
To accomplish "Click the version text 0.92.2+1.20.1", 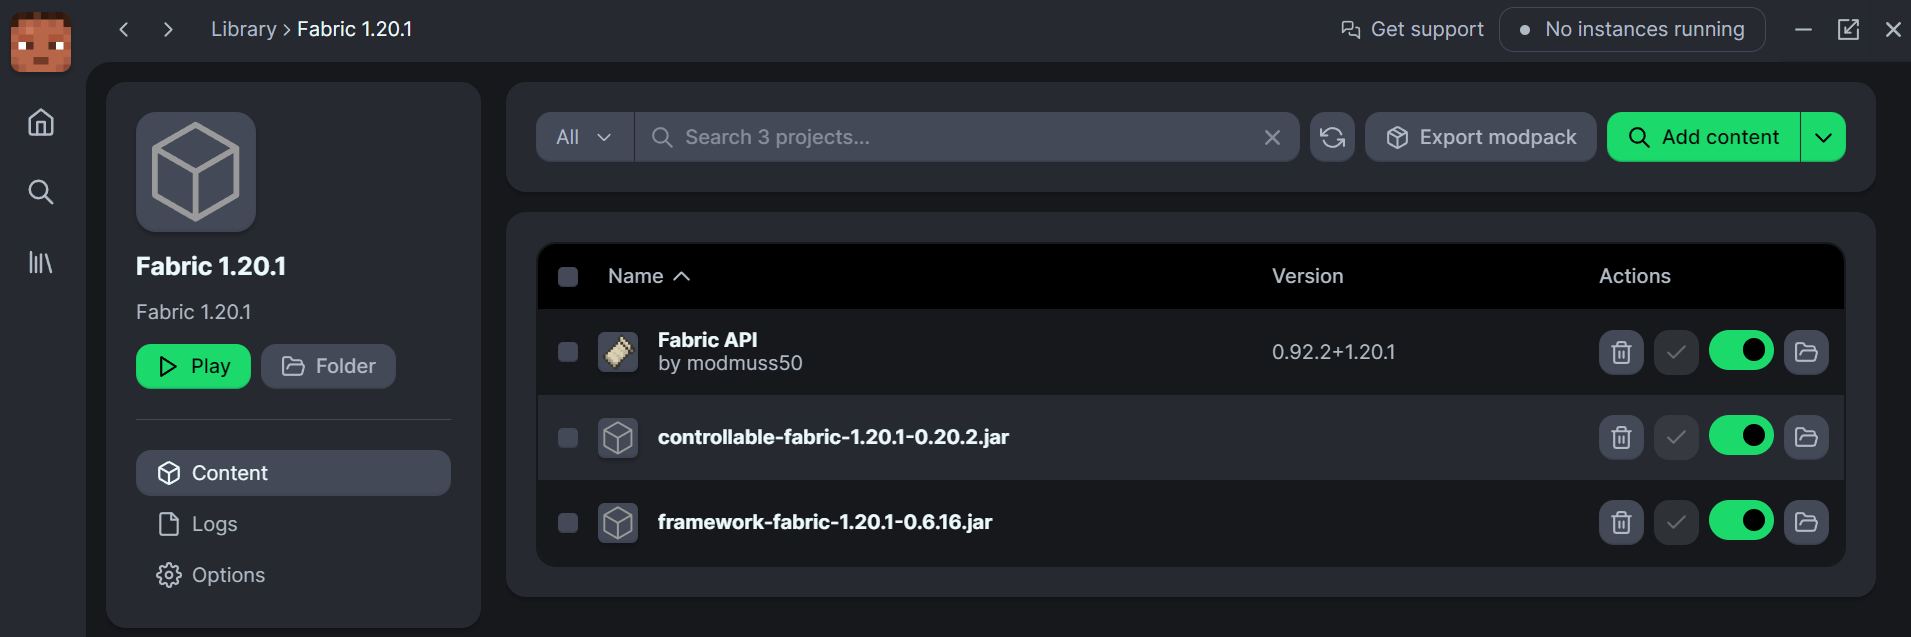I will 1333,352.
